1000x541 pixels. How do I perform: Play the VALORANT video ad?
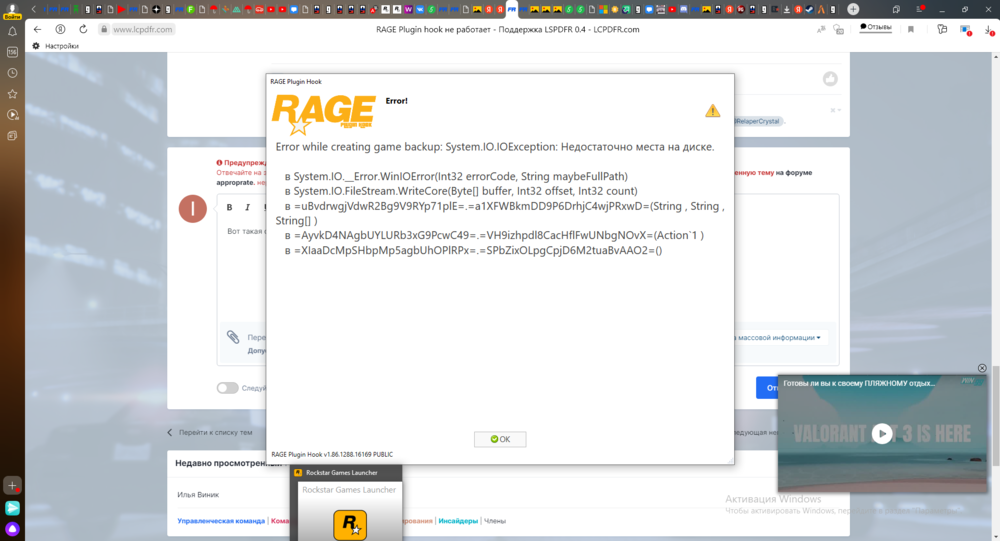[882, 434]
